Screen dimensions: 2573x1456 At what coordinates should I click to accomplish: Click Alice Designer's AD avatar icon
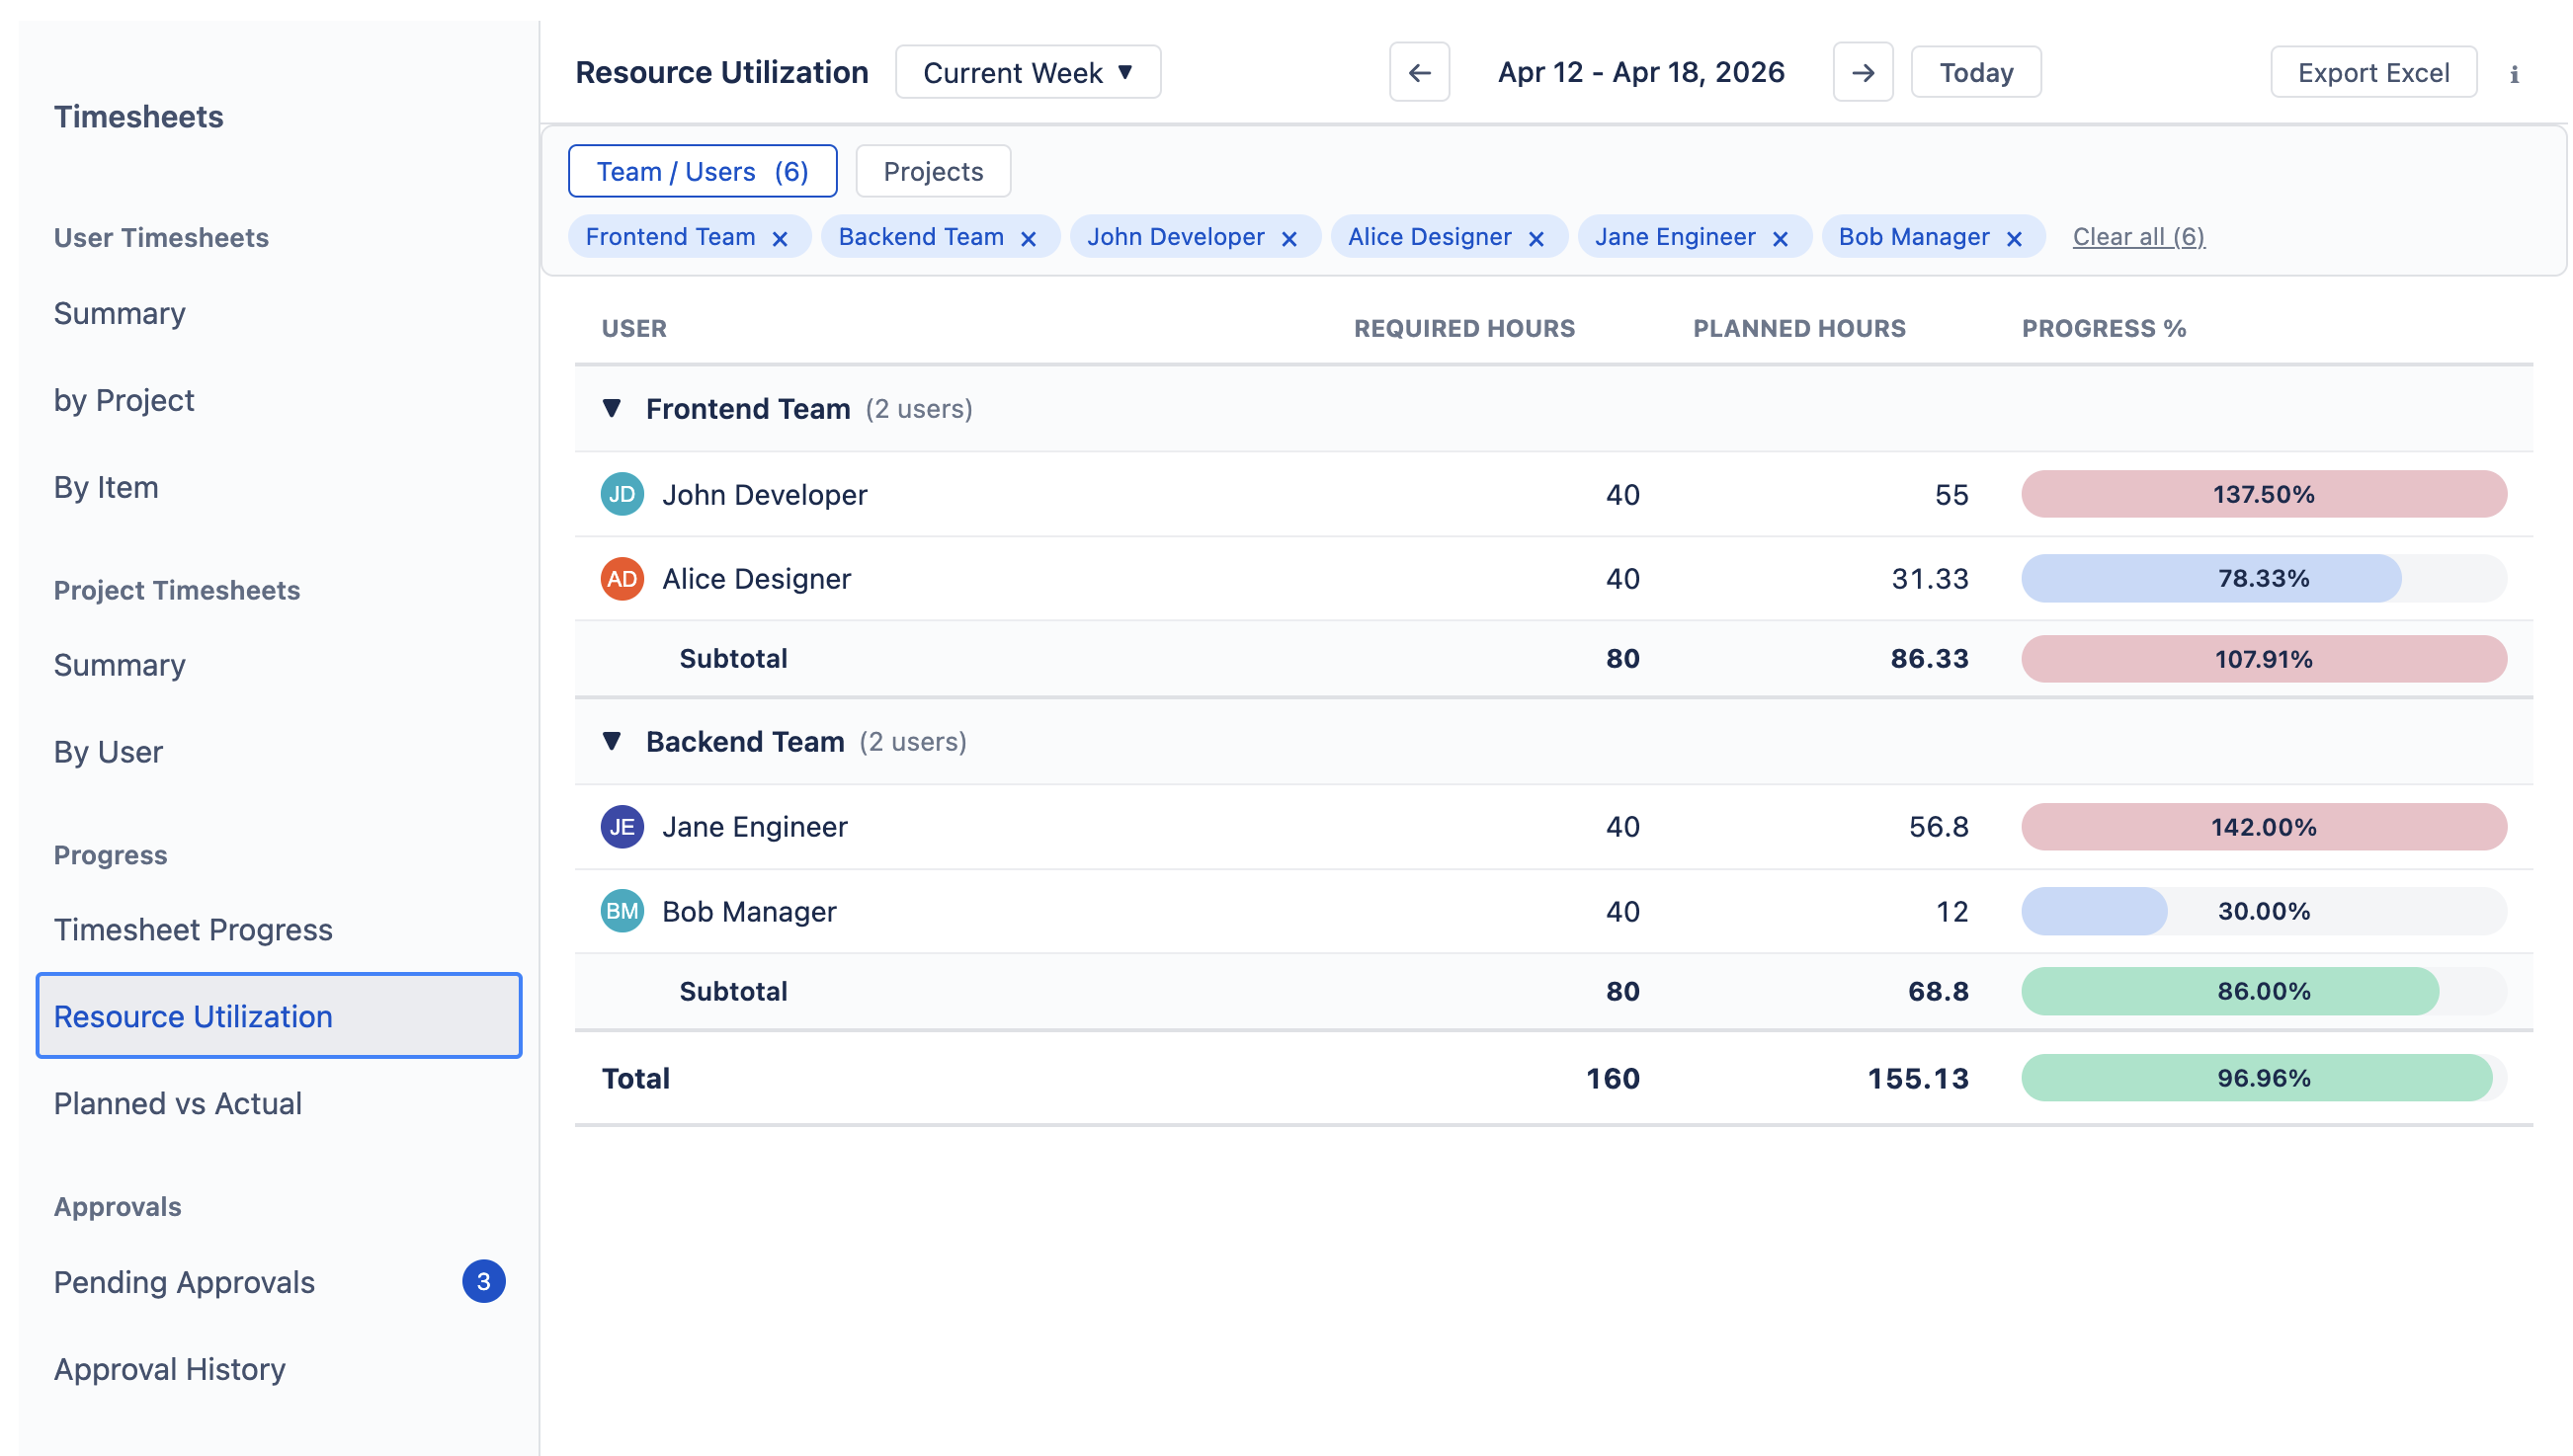tap(621, 578)
